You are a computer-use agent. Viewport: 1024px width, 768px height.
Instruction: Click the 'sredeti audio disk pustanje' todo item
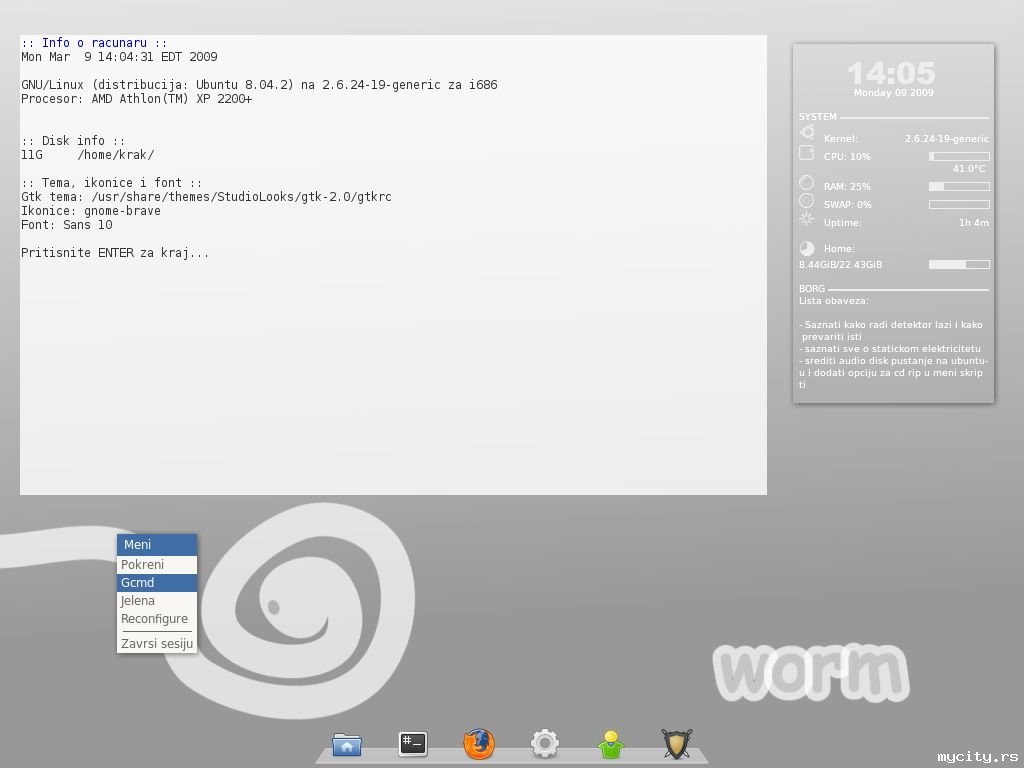(x=893, y=373)
